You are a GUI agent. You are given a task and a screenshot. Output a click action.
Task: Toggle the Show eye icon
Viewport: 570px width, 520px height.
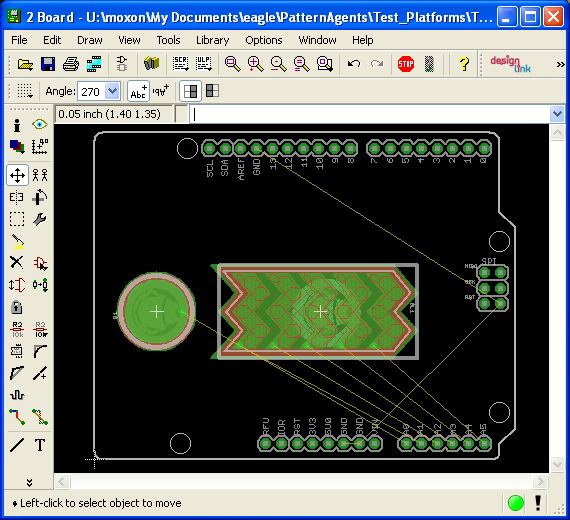click(40, 125)
